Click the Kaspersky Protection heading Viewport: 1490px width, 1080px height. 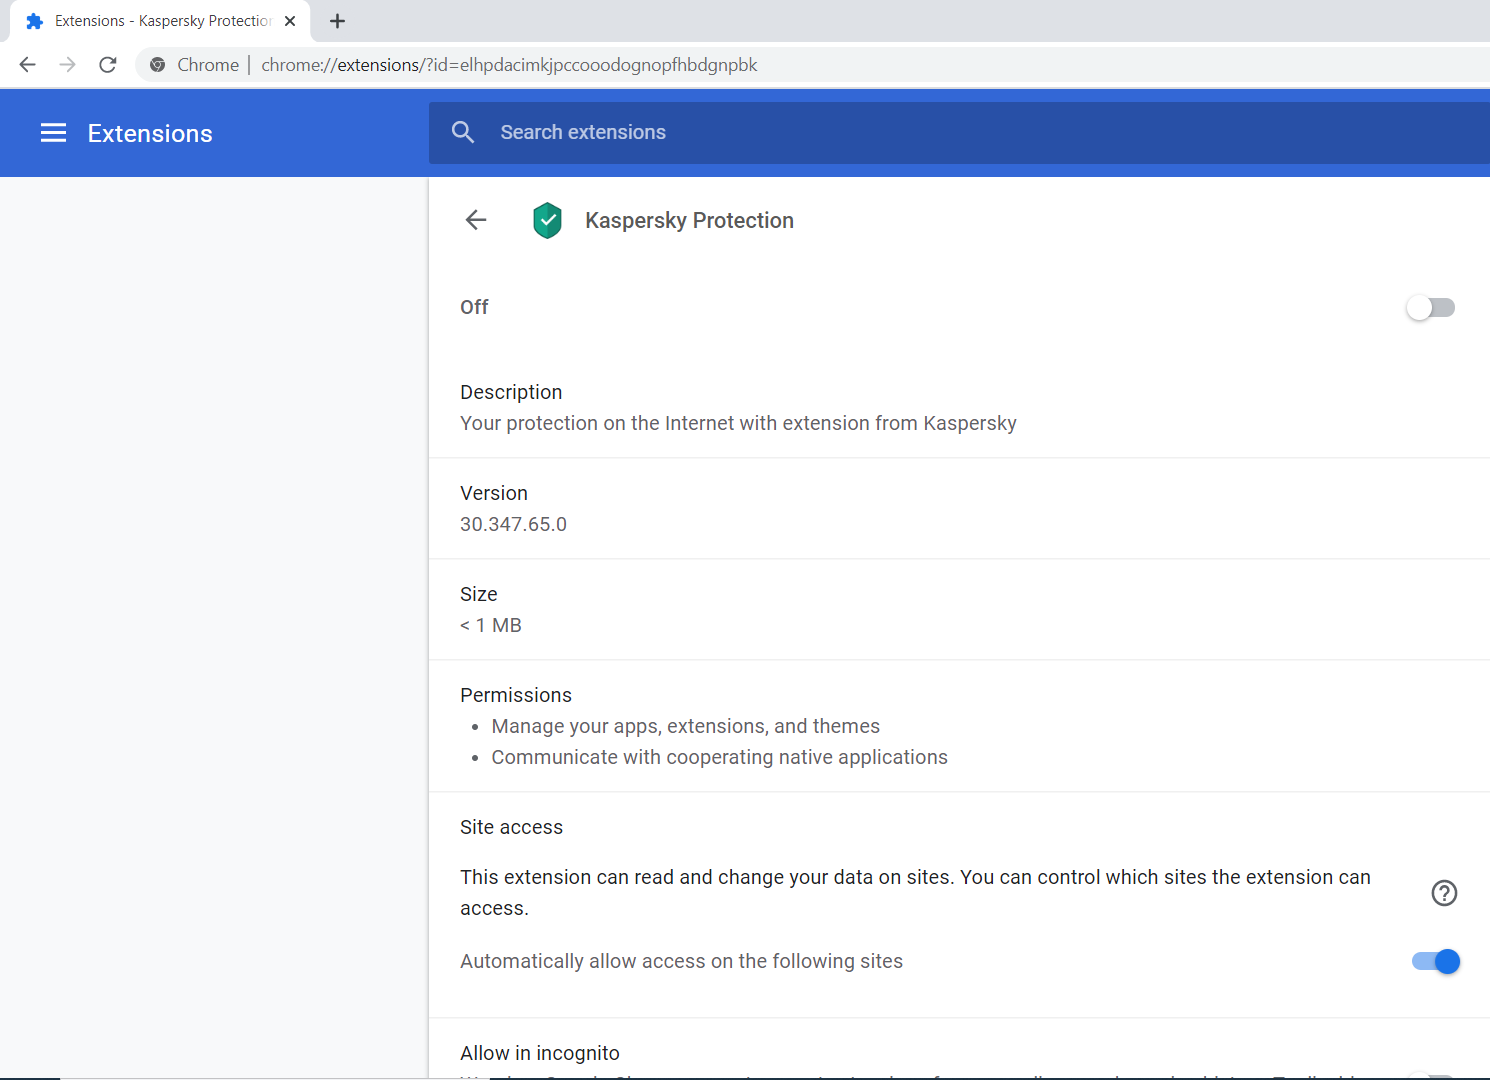[x=689, y=221]
